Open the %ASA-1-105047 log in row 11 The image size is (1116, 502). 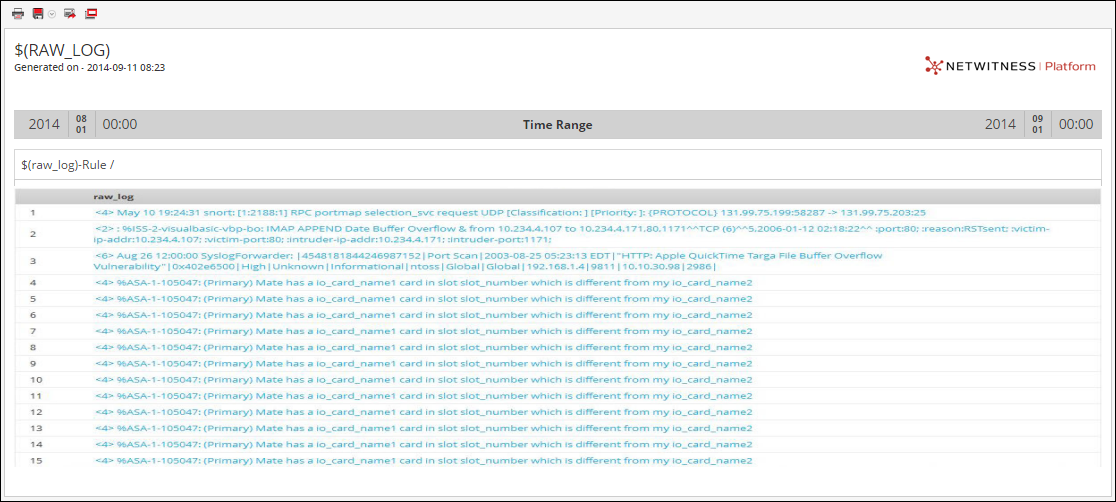click(x=423, y=396)
